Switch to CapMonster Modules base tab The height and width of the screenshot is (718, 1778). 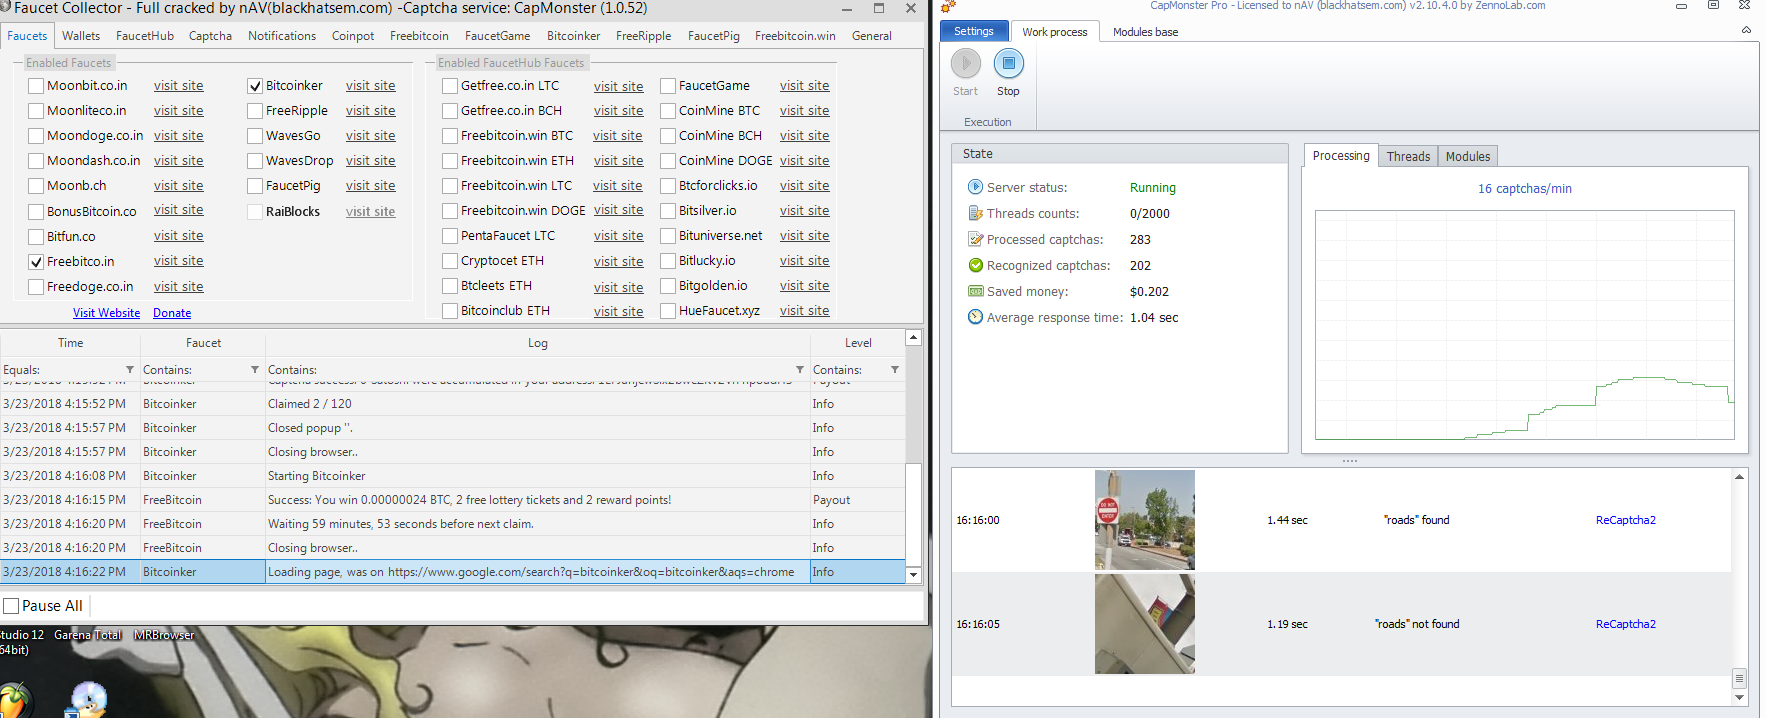(1145, 32)
